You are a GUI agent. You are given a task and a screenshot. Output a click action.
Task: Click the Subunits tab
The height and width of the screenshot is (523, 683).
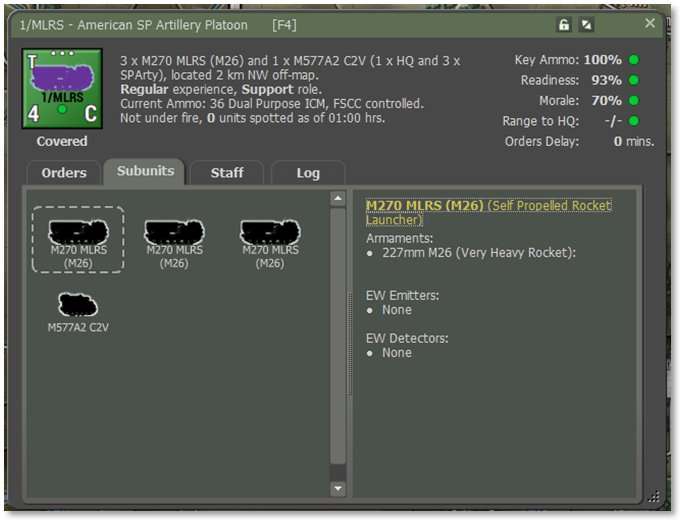145,171
